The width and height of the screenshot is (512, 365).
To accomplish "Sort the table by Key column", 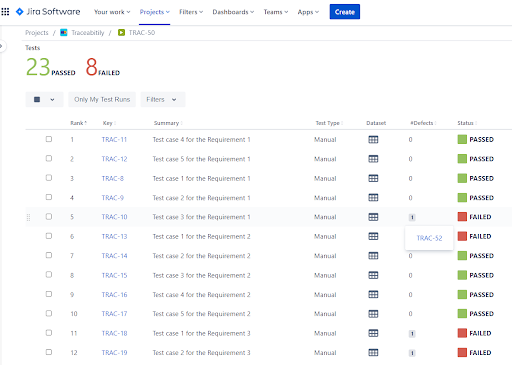I will pyautogui.click(x=109, y=123).
